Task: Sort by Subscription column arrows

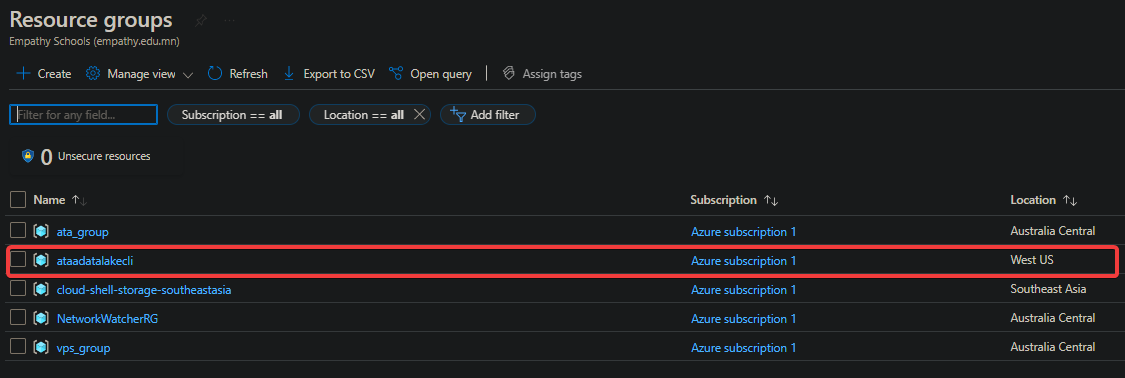Action: pyautogui.click(x=771, y=200)
